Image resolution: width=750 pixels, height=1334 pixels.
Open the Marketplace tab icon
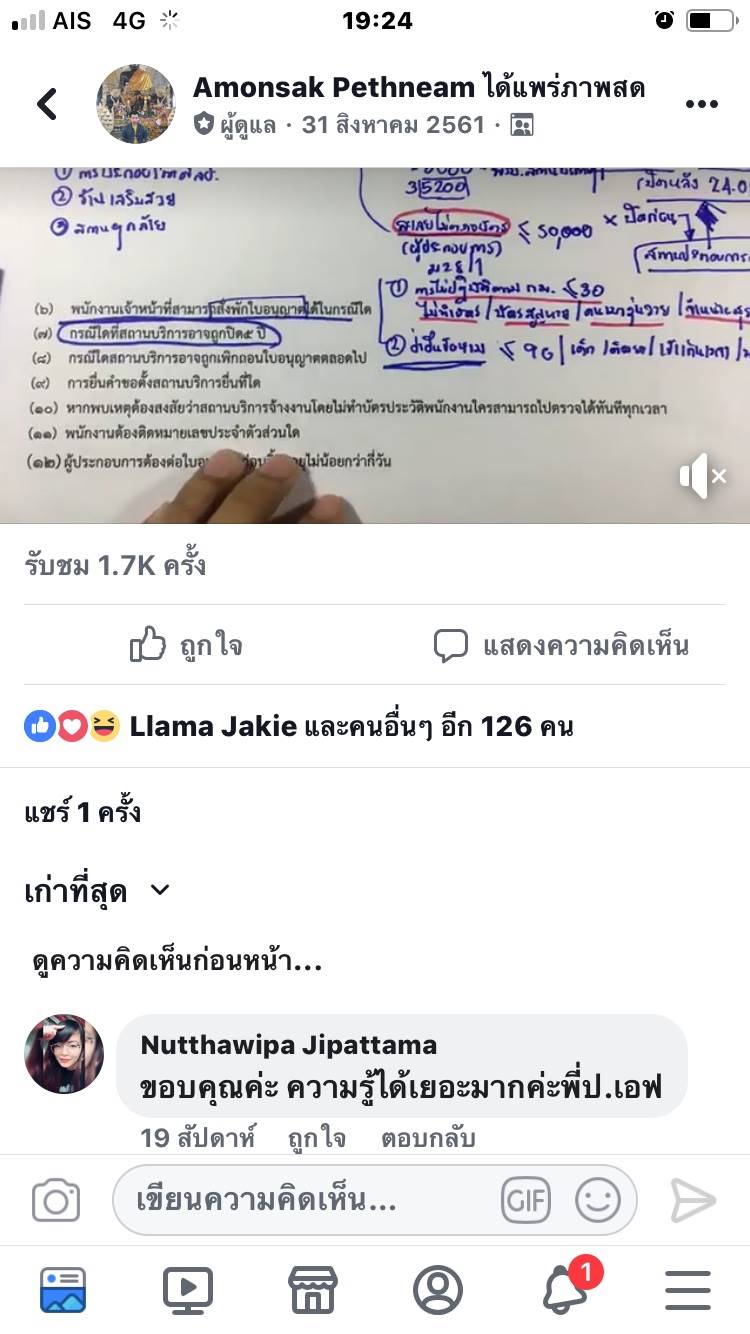click(x=313, y=1290)
